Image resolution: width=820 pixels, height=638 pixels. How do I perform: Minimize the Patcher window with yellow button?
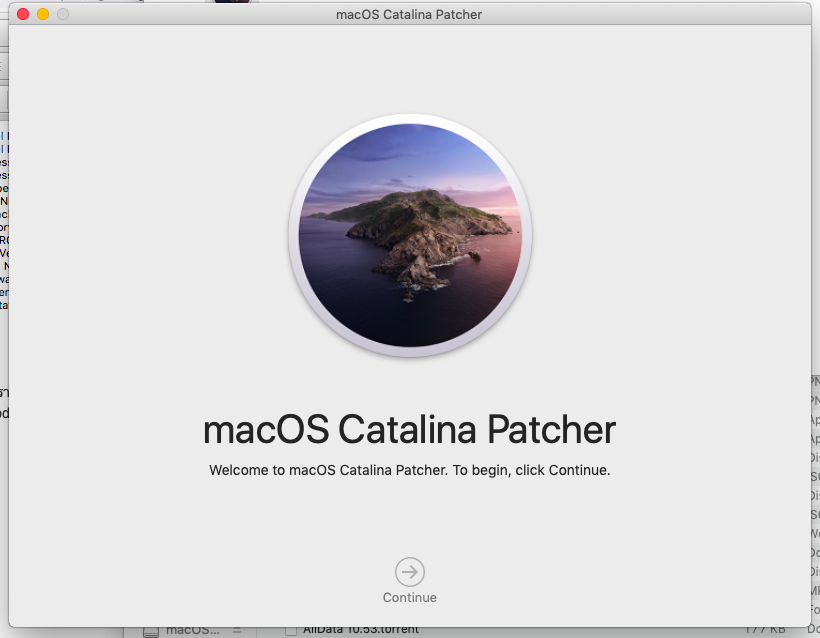pyautogui.click(x=43, y=14)
